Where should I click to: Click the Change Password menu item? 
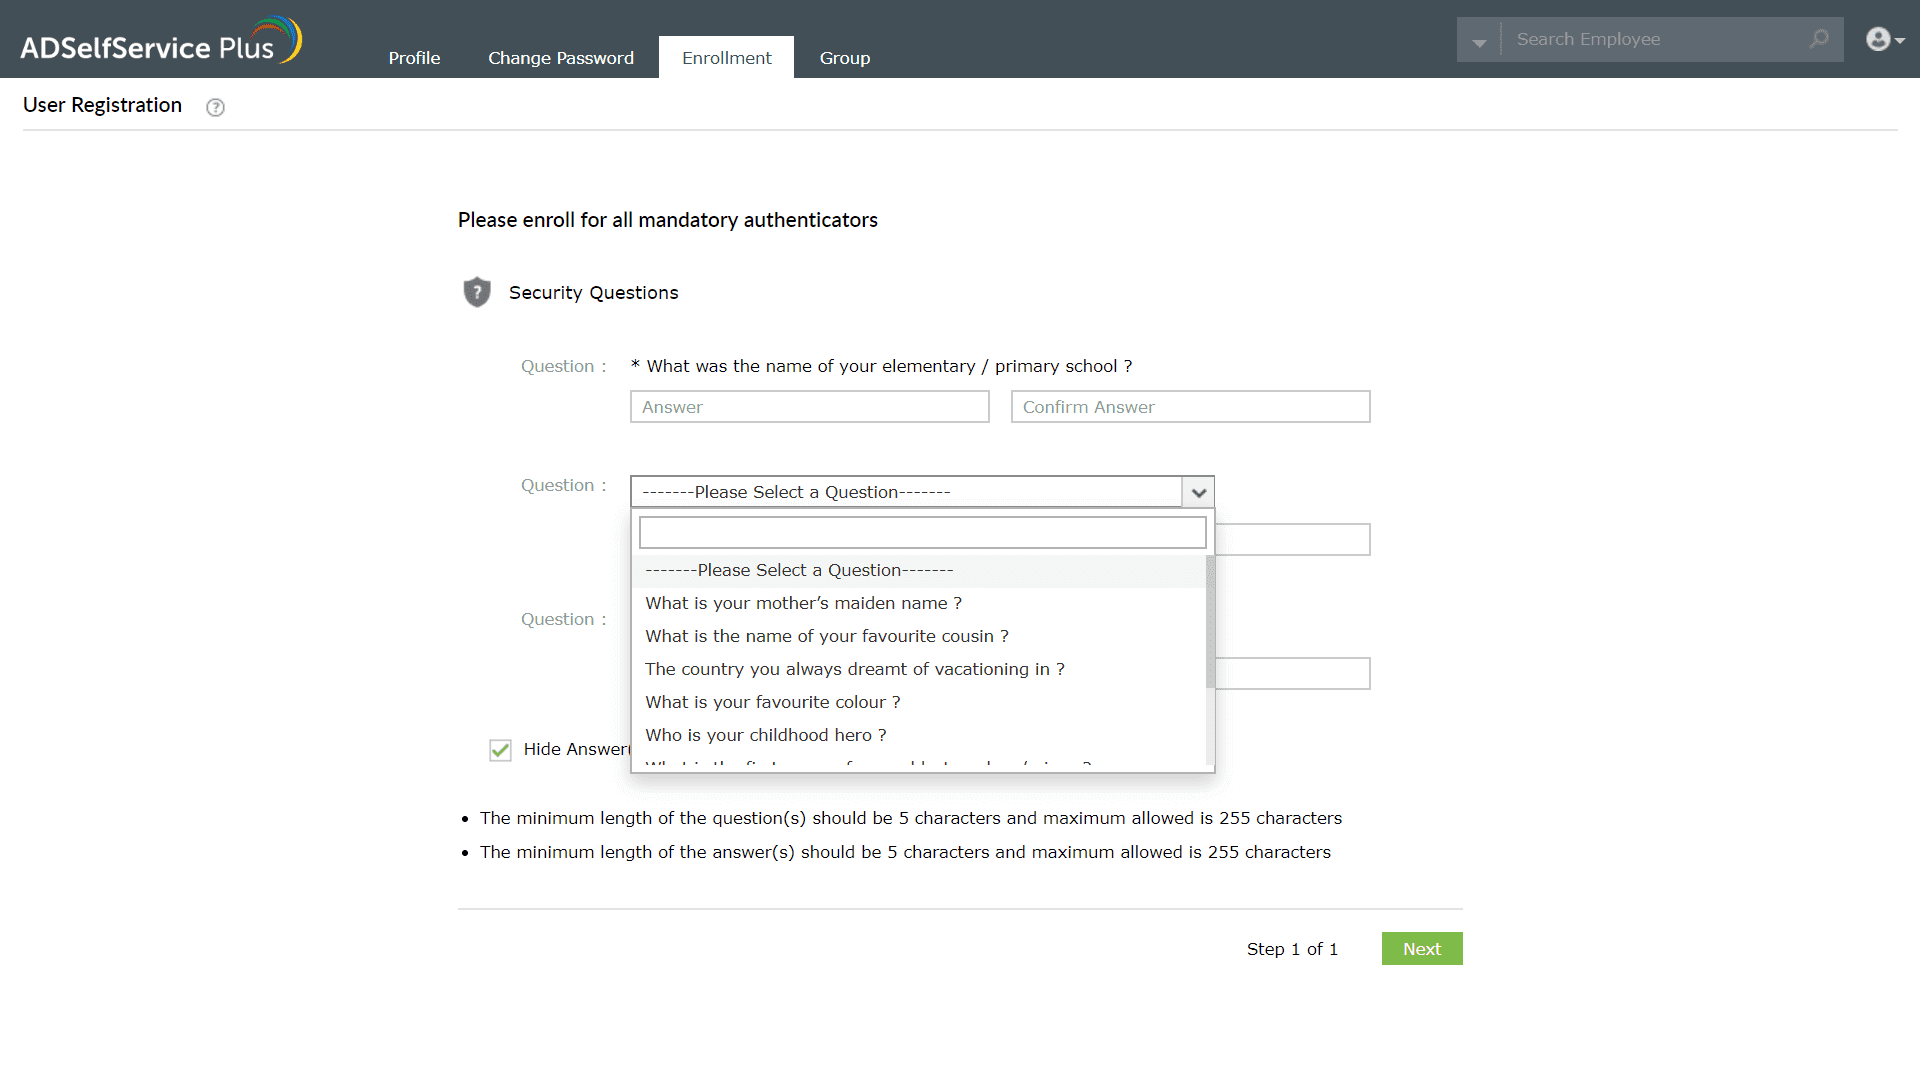[559, 57]
